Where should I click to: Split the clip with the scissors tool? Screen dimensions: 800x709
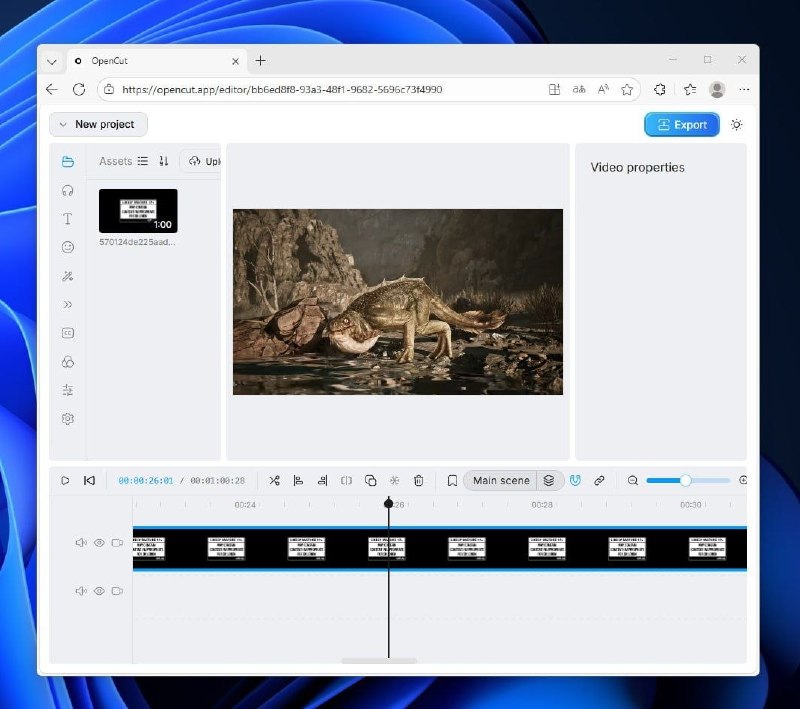[274, 480]
